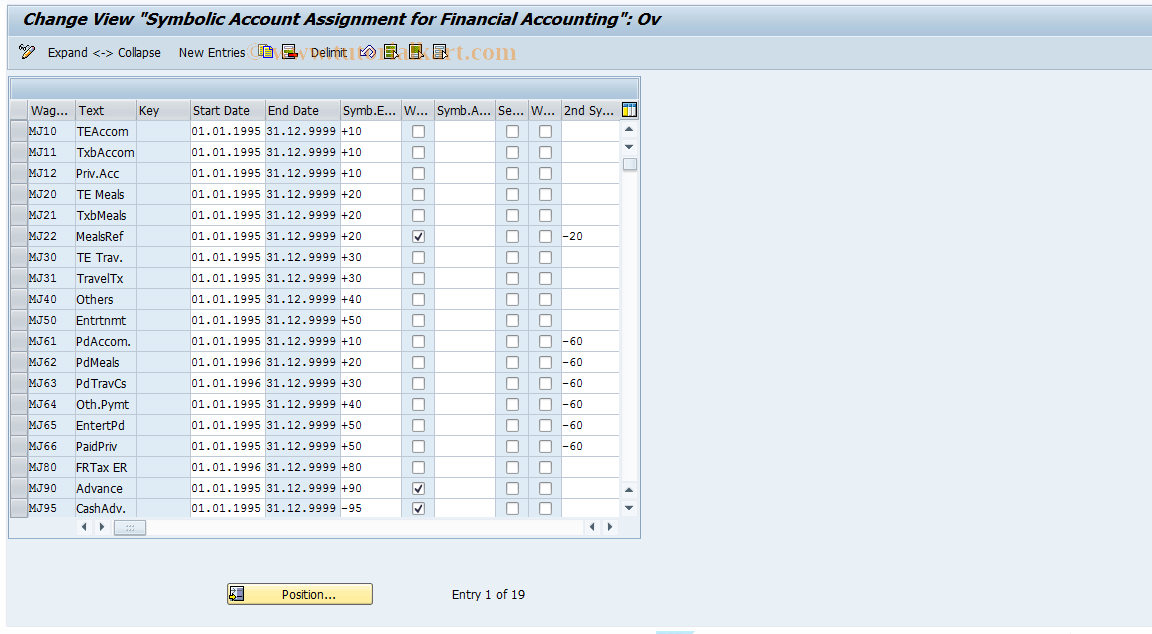Screen dimensions: 1152x634
Task: Click start date 01.01.1996 of MJ62 PdMeals
Action: (x=227, y=363)
